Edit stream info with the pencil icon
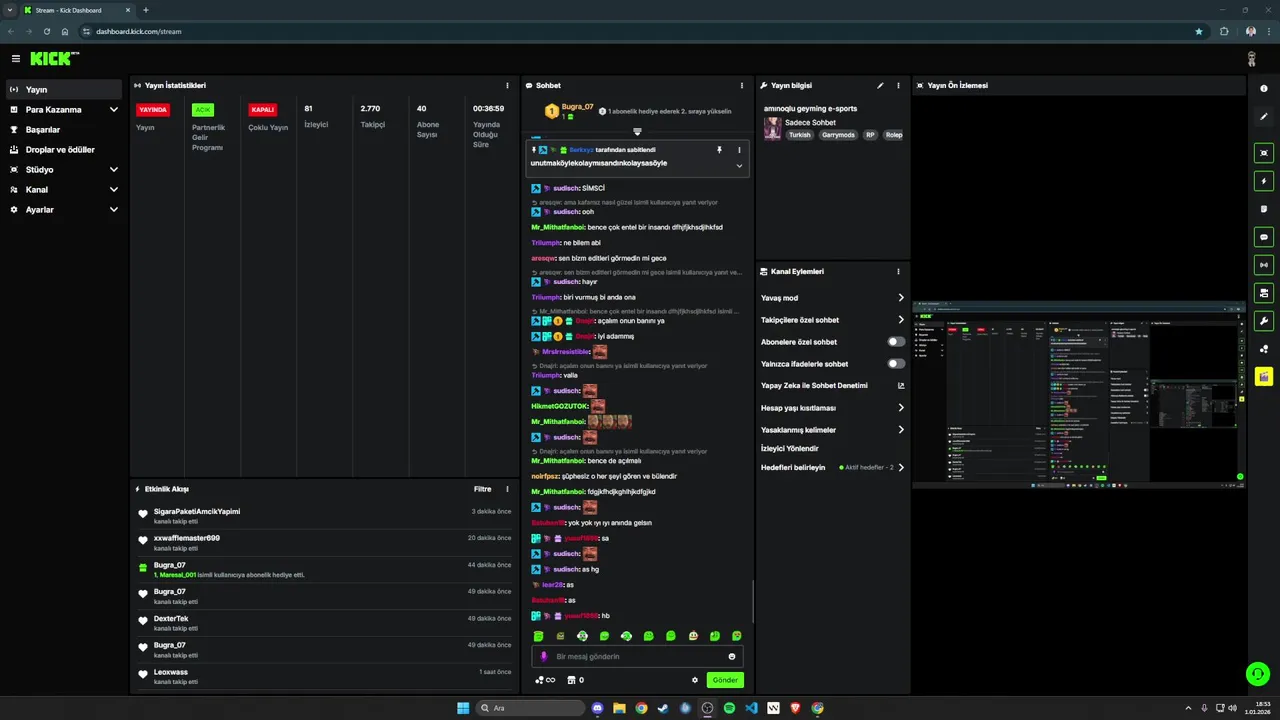Image resolution: width=1280 pixels, height=720 pixels. (x=880, y=85)
